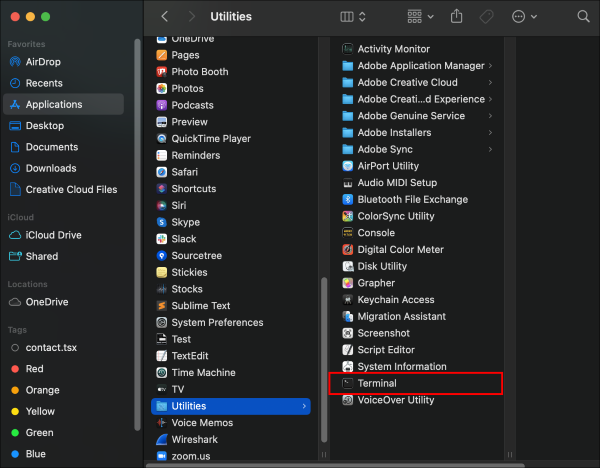The height and width of the screenshot is (468, 600).
Task: Open the group-by options dropdown
Action: click(x=420, y=16)
